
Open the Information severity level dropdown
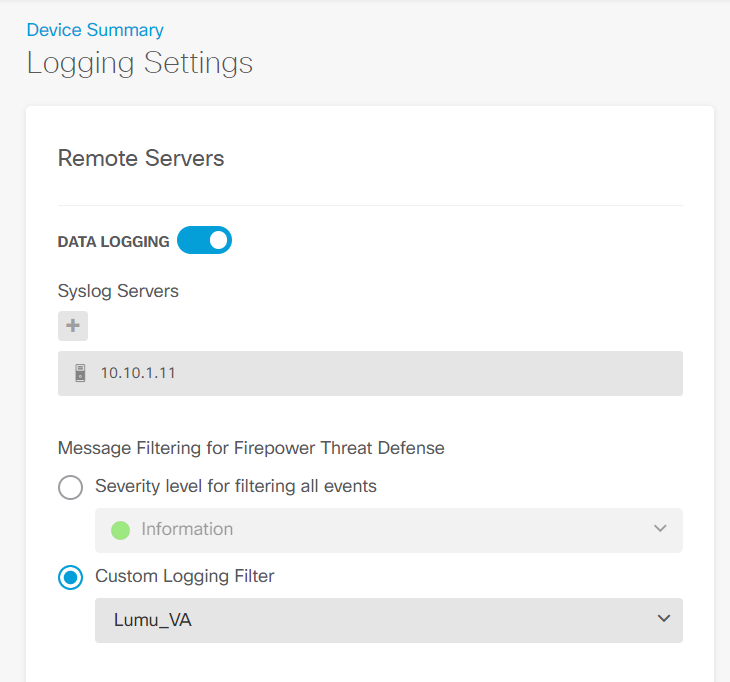(x=388, y=530)
